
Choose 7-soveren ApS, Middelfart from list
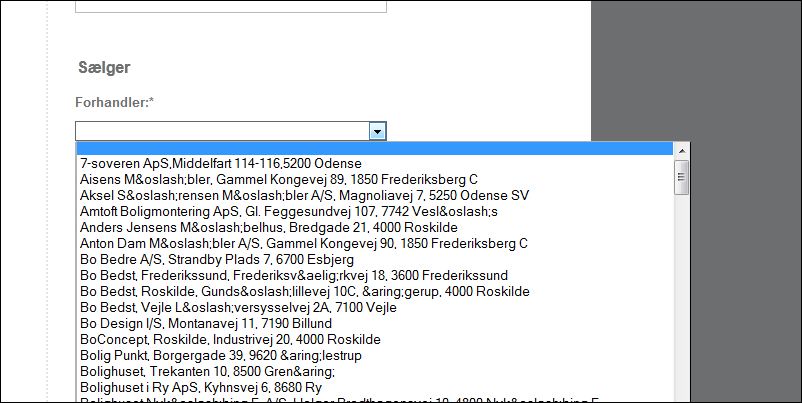221,163
